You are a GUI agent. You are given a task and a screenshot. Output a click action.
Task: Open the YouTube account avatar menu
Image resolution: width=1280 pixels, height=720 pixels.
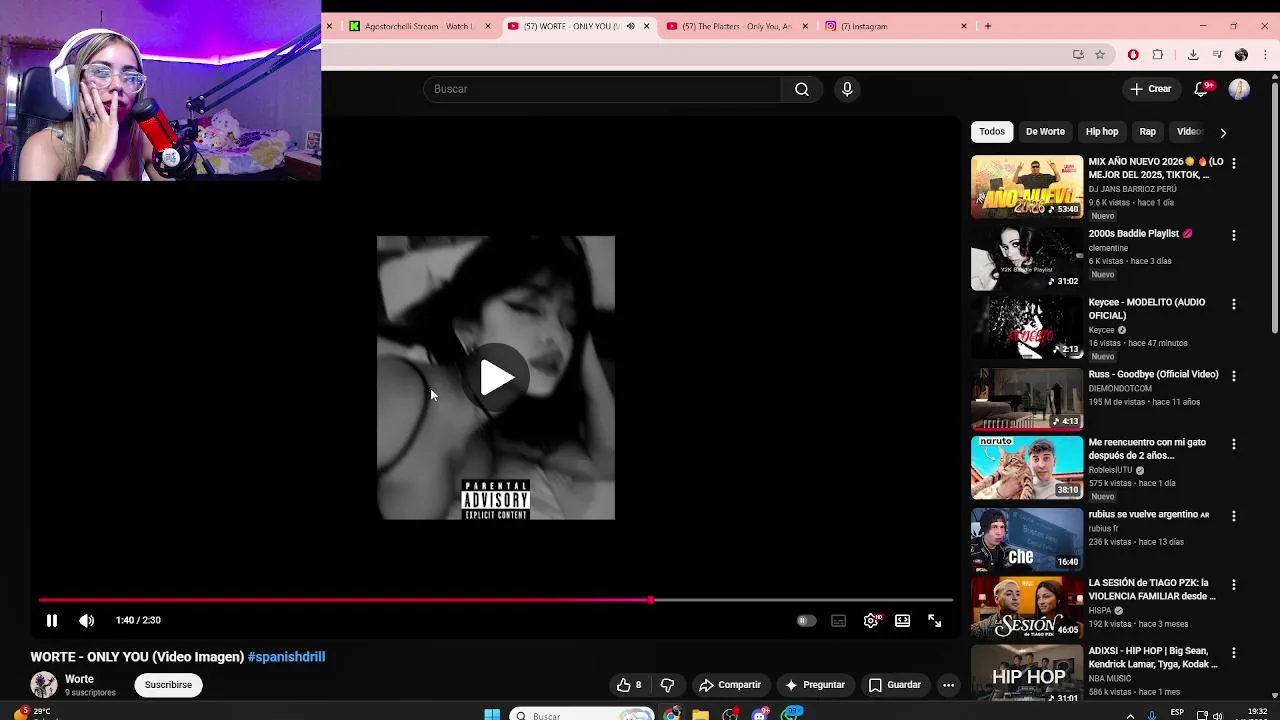(x=1239, y=89)
